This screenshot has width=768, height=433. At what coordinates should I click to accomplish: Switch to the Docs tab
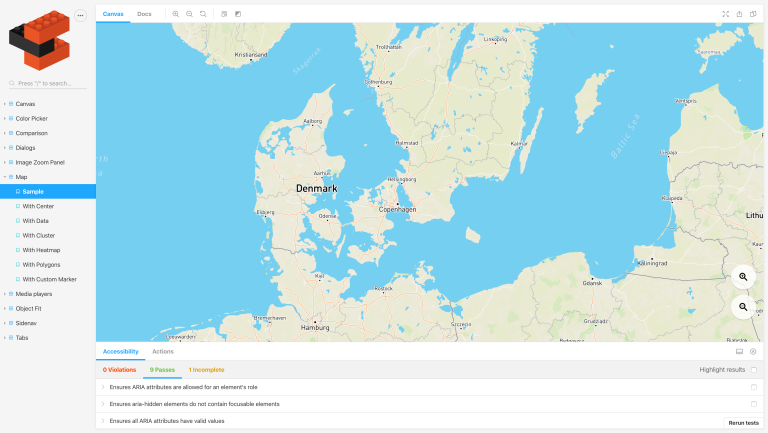144,14
